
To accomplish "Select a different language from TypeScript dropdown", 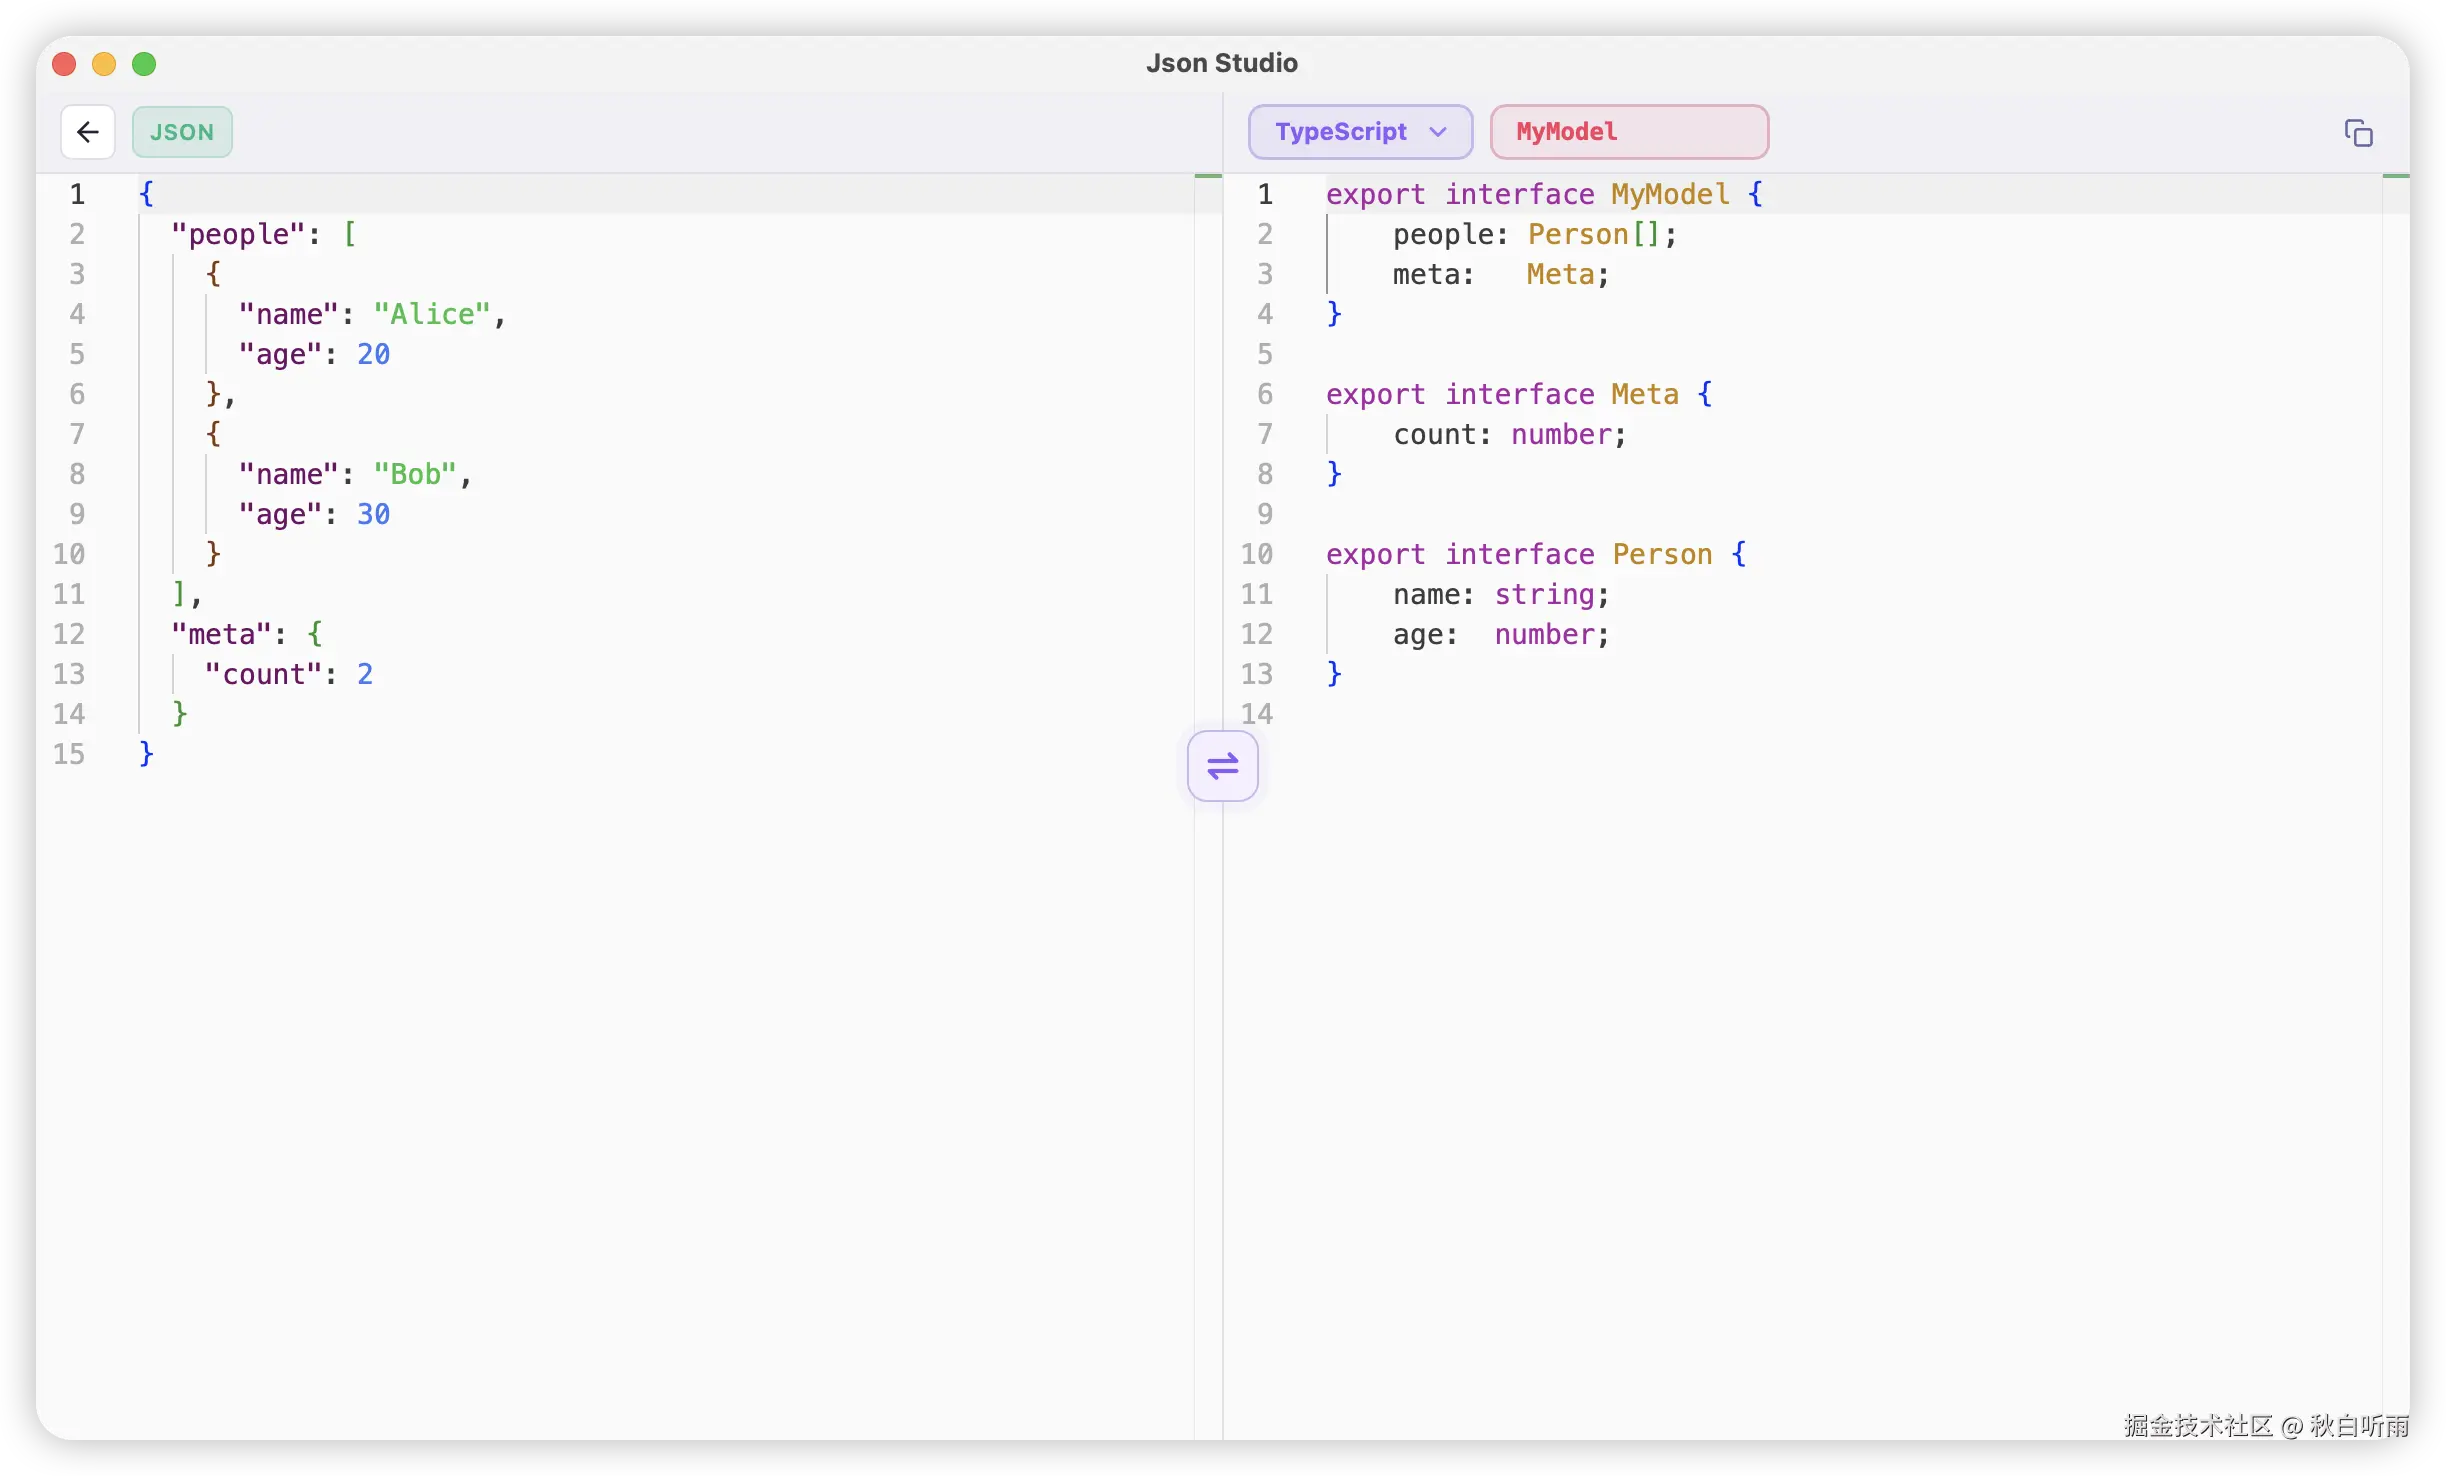I will point(1359,131).
